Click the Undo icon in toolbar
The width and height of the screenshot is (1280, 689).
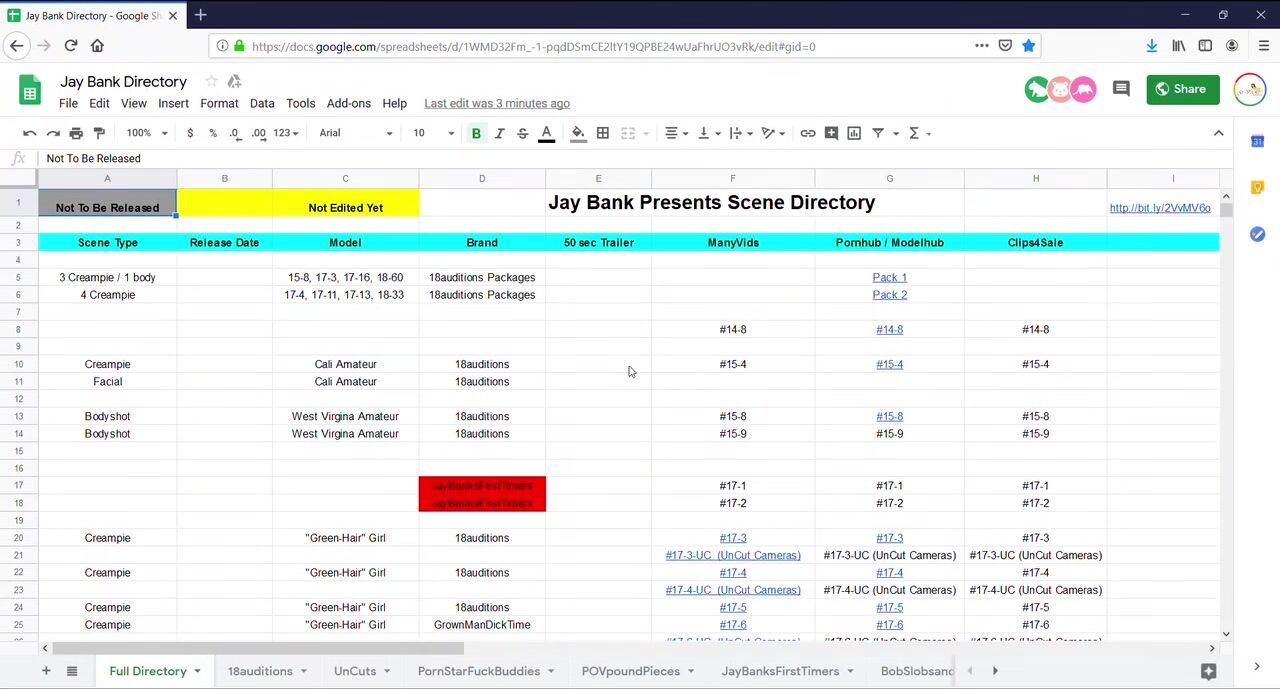coord(30,133)
